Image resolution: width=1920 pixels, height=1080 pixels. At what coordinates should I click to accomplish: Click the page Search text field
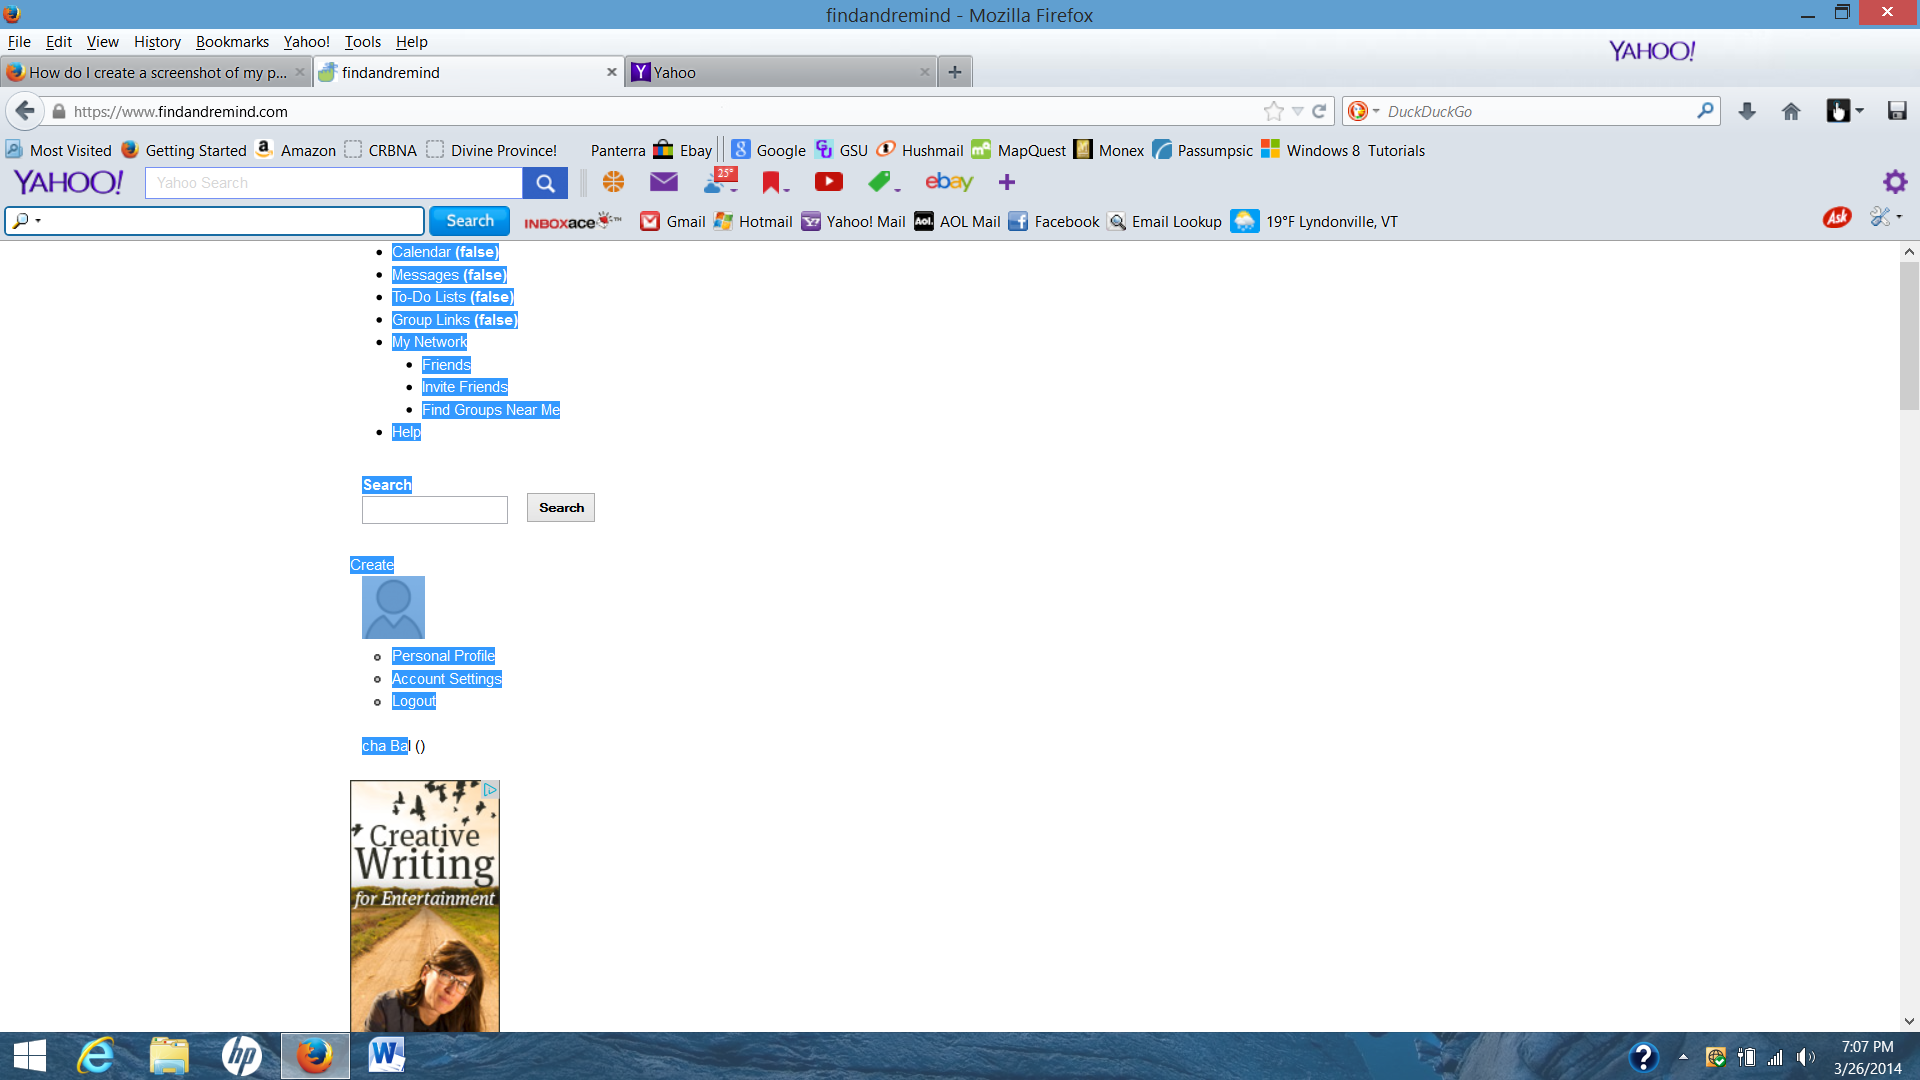click(x=434, y=510)
